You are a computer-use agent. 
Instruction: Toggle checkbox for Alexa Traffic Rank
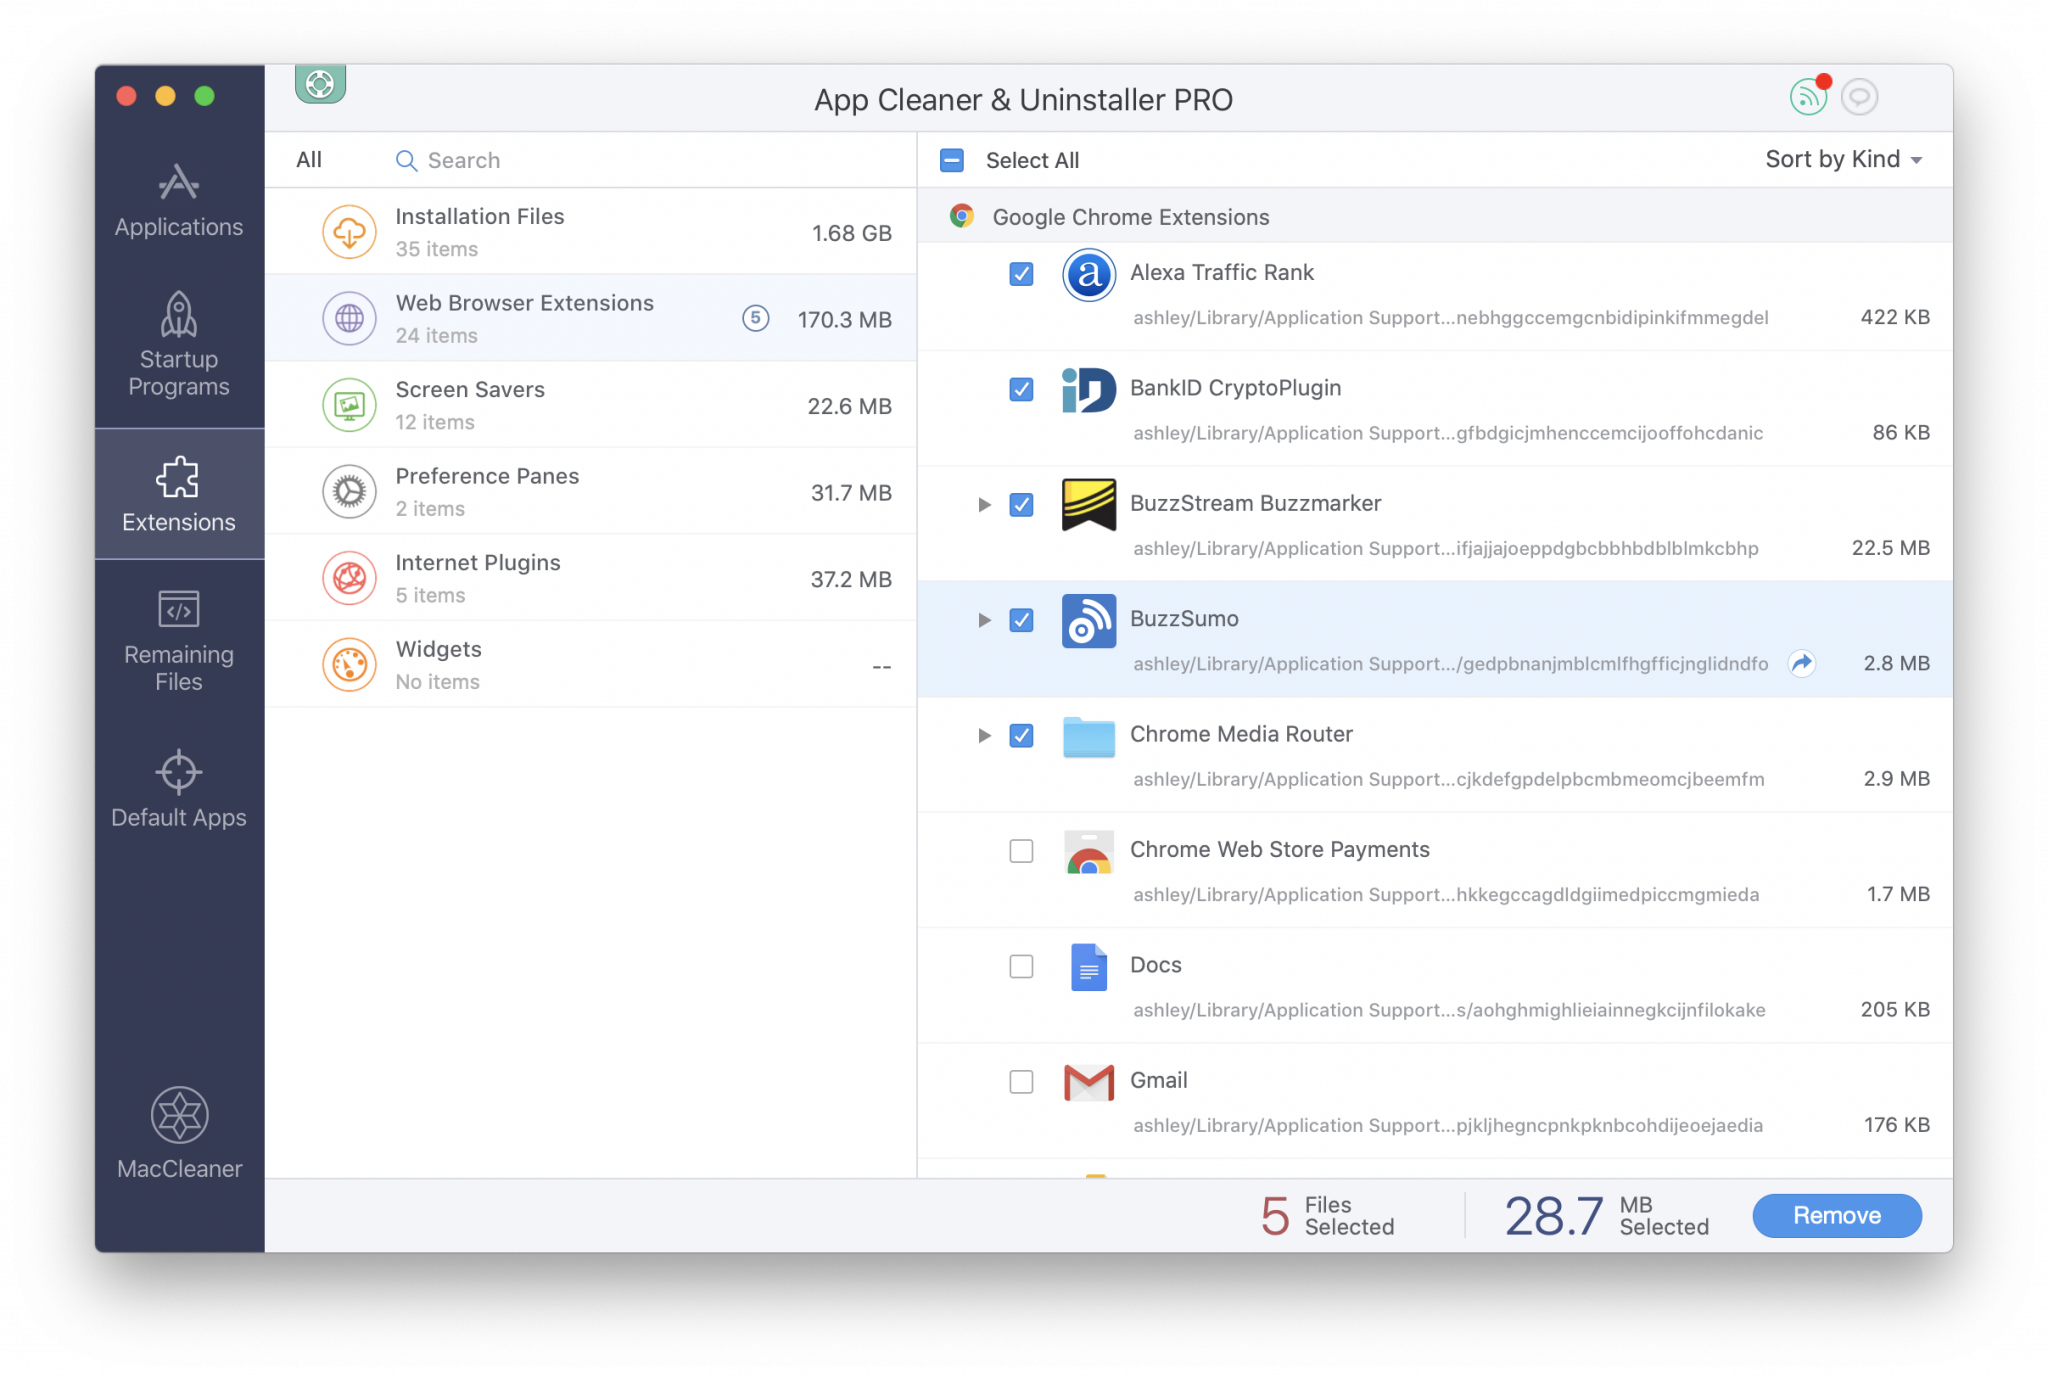[x=1019, y=272]
